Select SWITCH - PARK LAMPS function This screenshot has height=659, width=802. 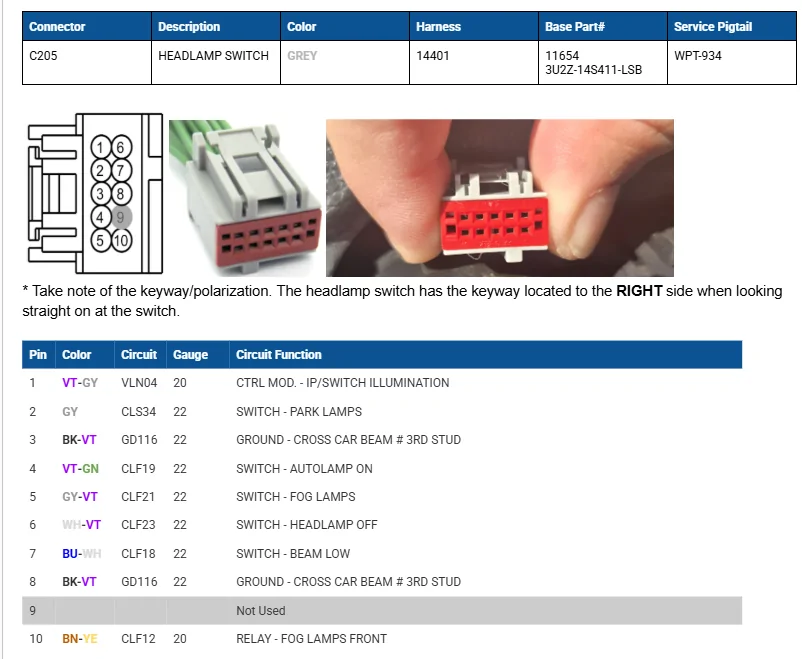(299, 411)
